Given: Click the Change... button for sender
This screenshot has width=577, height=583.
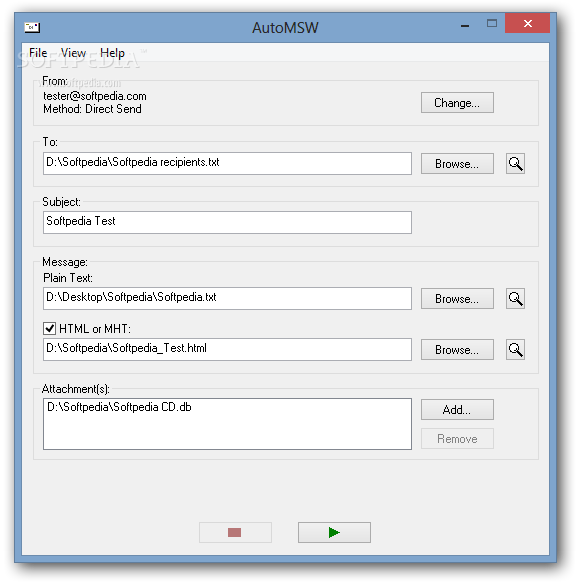Looking at the screenshot, I should click(x=457, y=103).
